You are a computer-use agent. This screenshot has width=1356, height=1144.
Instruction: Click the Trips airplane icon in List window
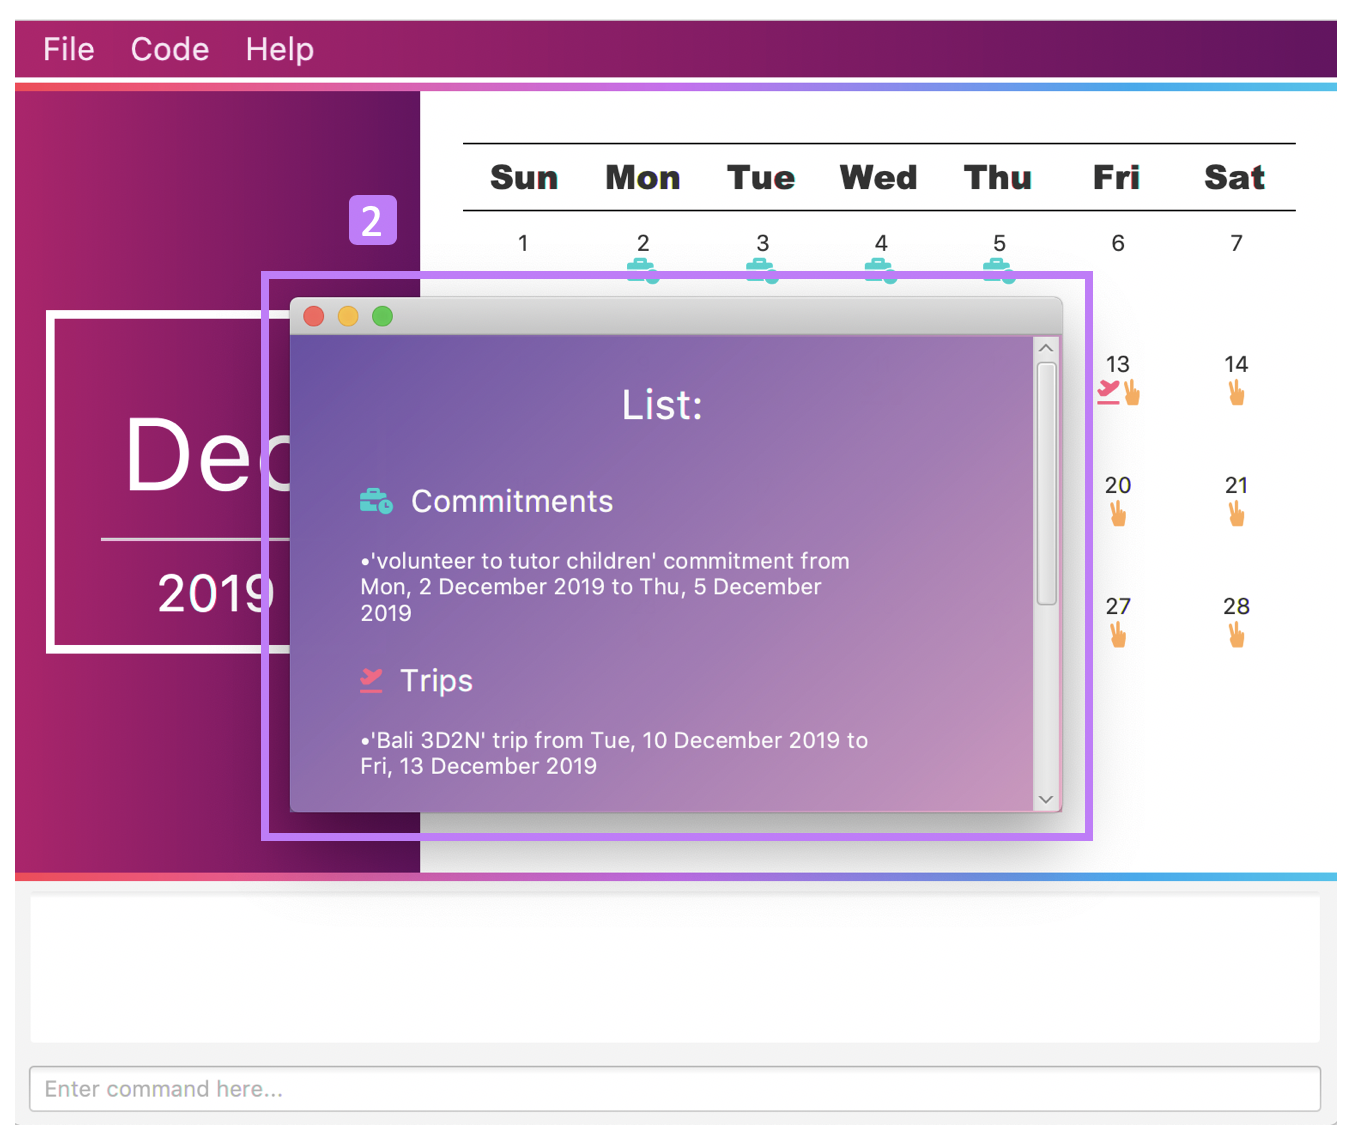tap(371, 680)
